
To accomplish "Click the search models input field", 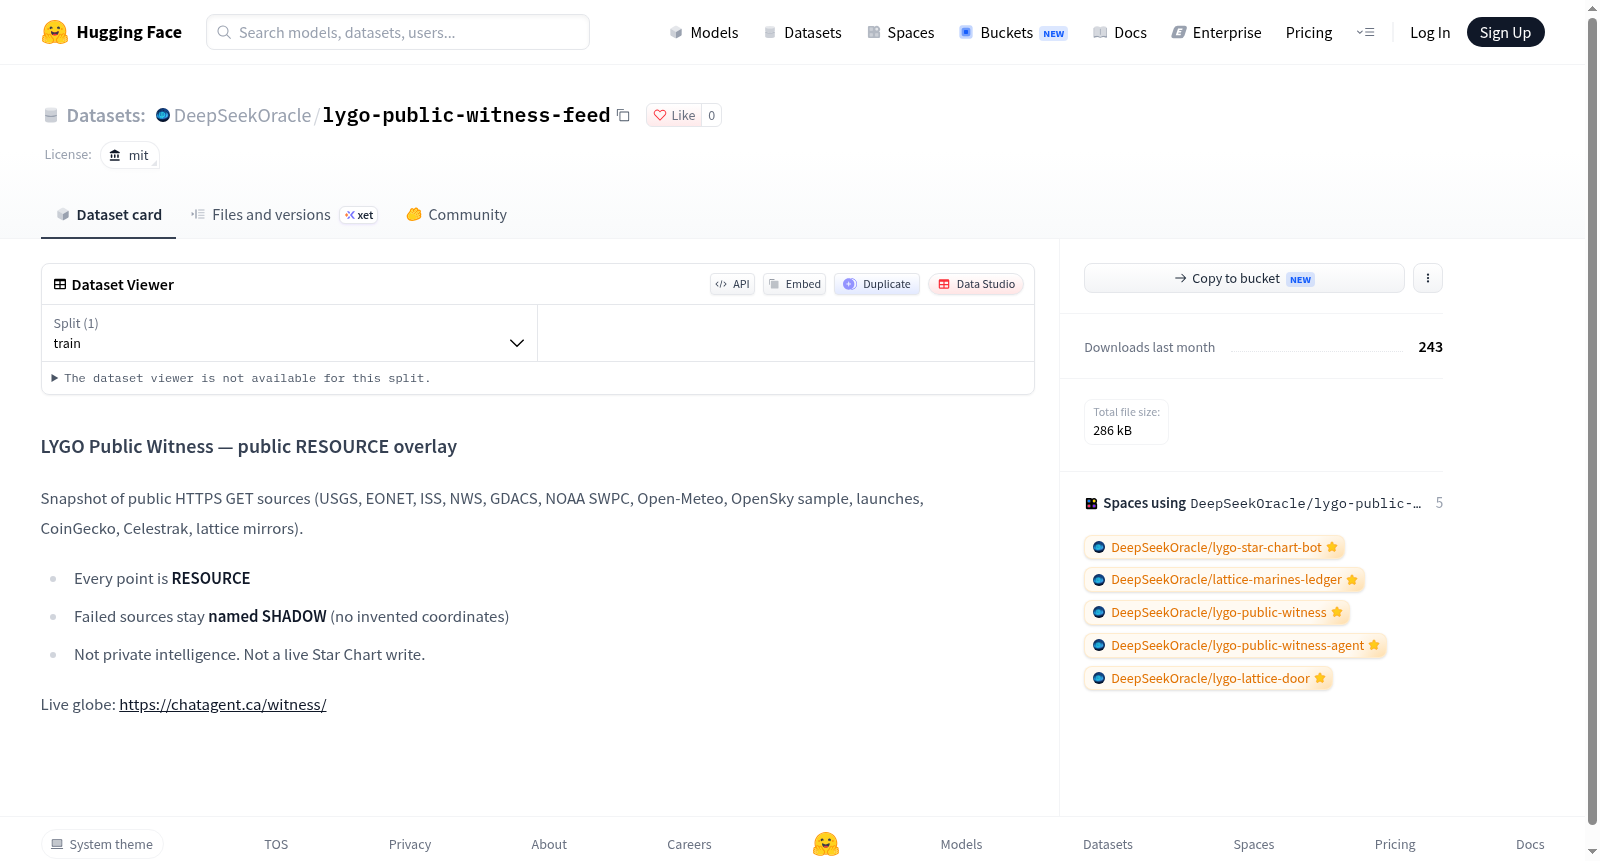I will 398,32.
